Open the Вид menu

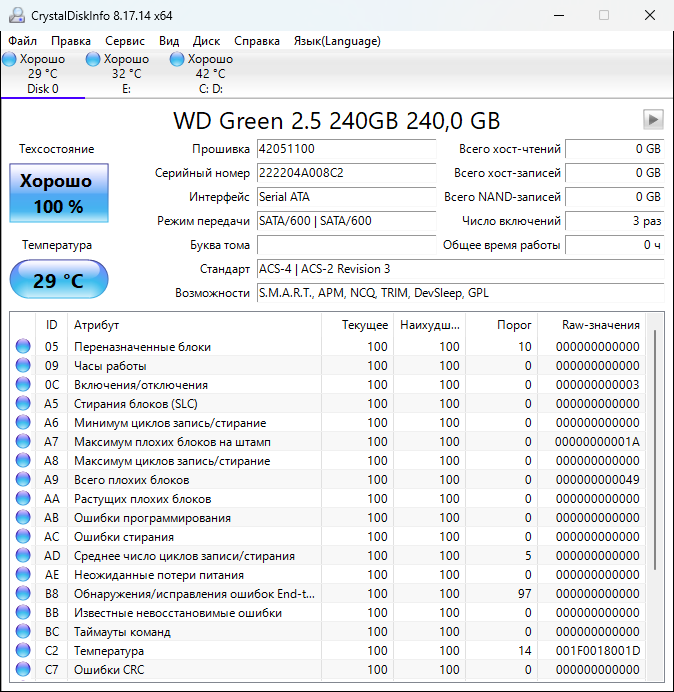(x=169, y=41)
